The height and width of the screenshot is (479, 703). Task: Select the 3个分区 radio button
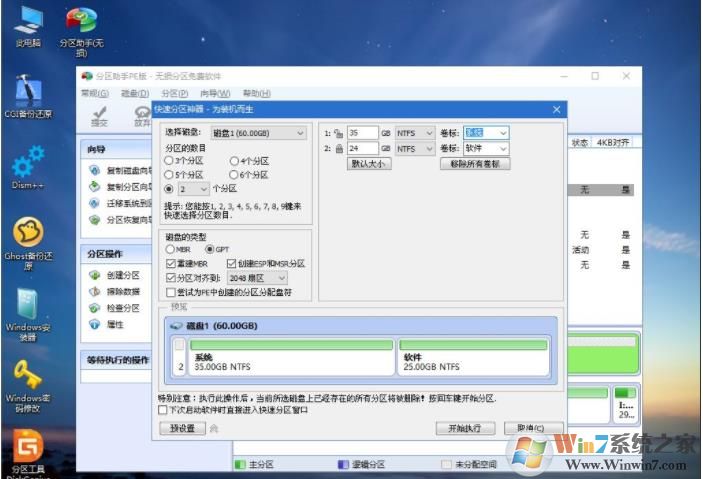pyautogui.click(x=169, y=161)
